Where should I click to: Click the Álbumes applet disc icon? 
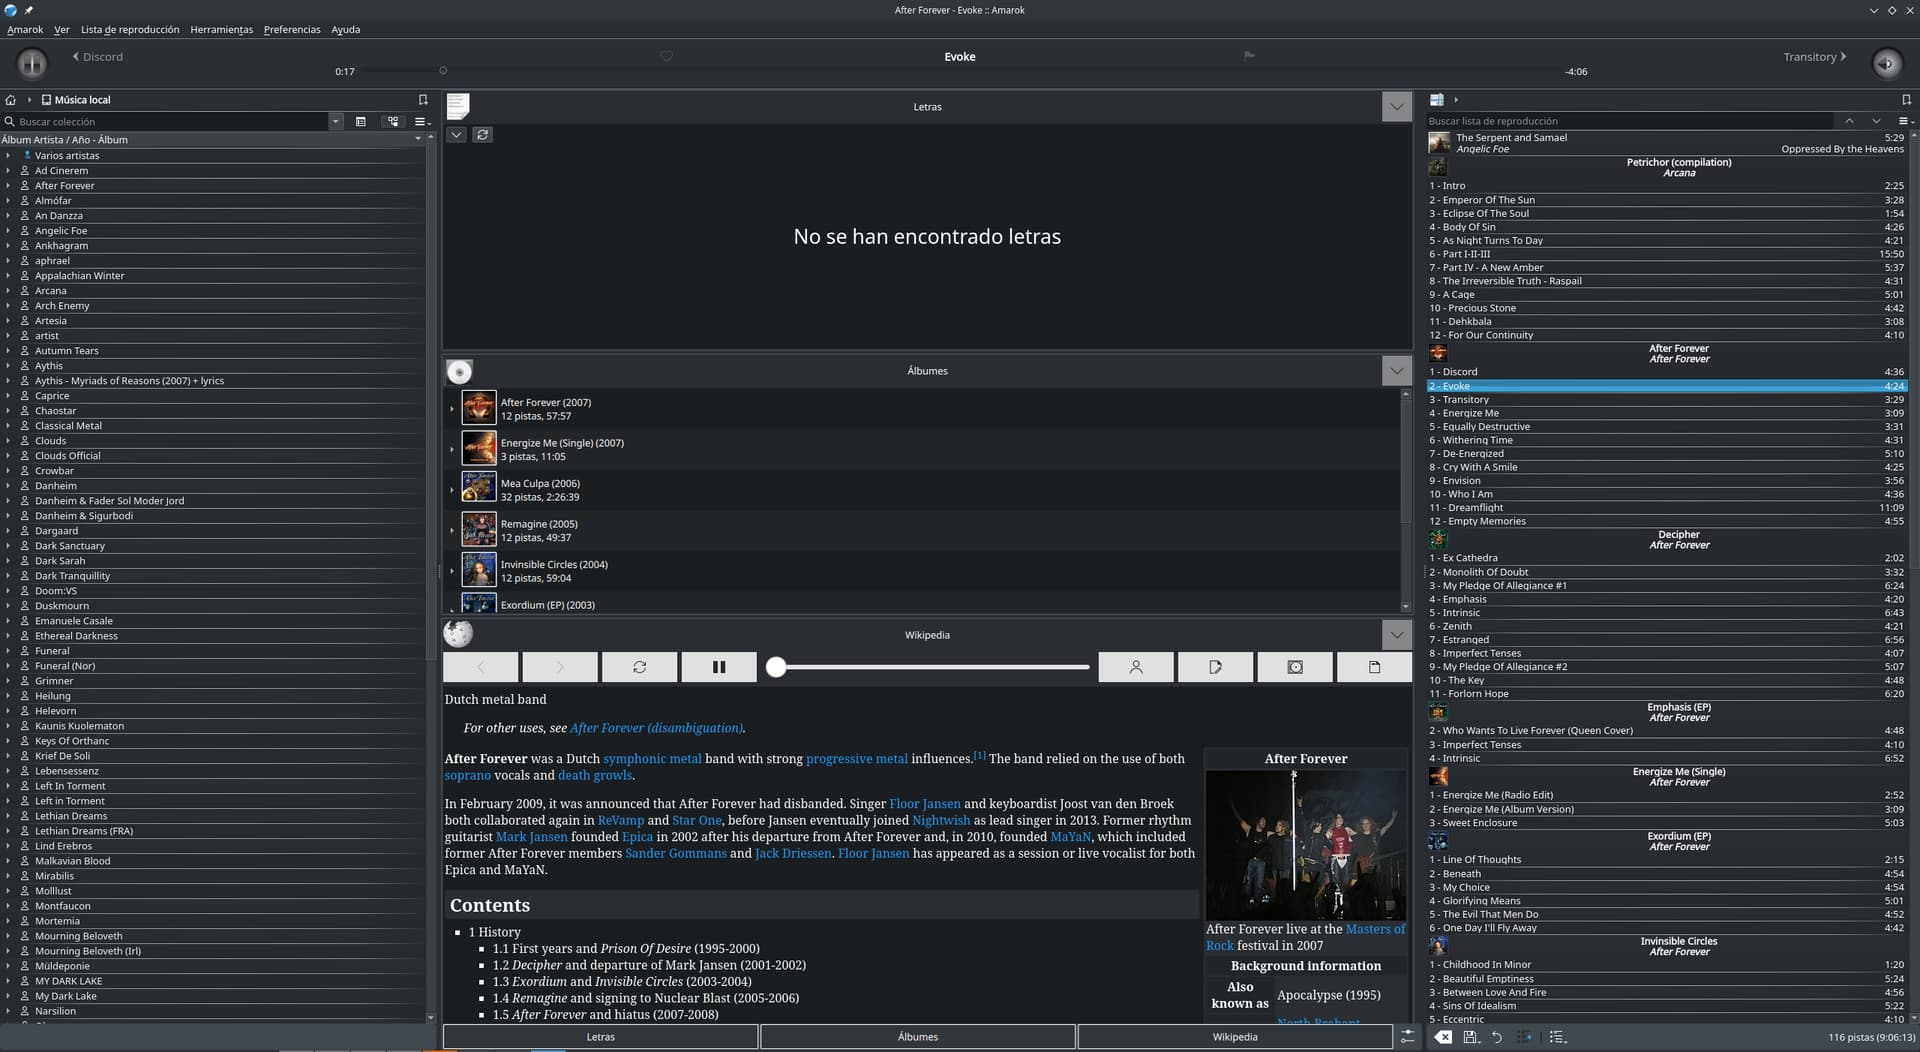pyautogui.click(x=459, y=372)
